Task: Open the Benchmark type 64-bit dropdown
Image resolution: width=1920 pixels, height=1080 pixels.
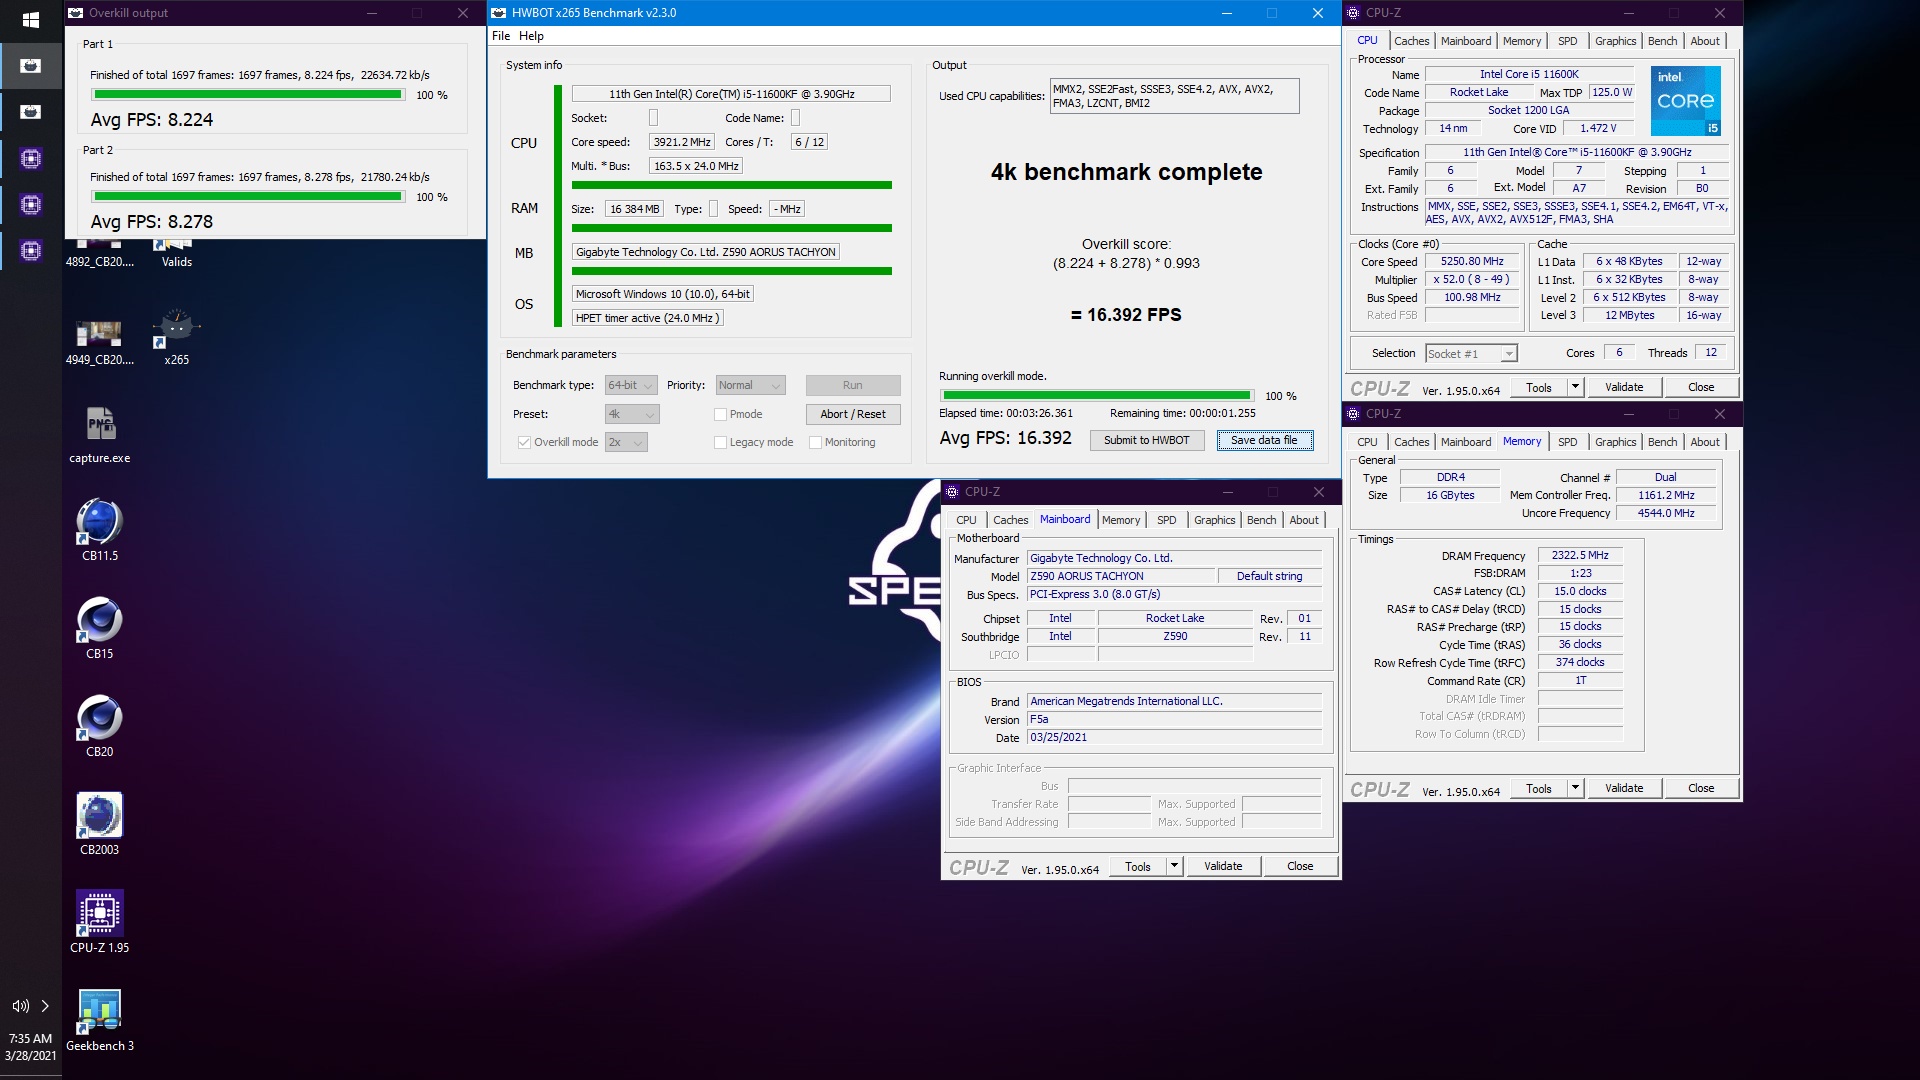Action: (631, 385)
